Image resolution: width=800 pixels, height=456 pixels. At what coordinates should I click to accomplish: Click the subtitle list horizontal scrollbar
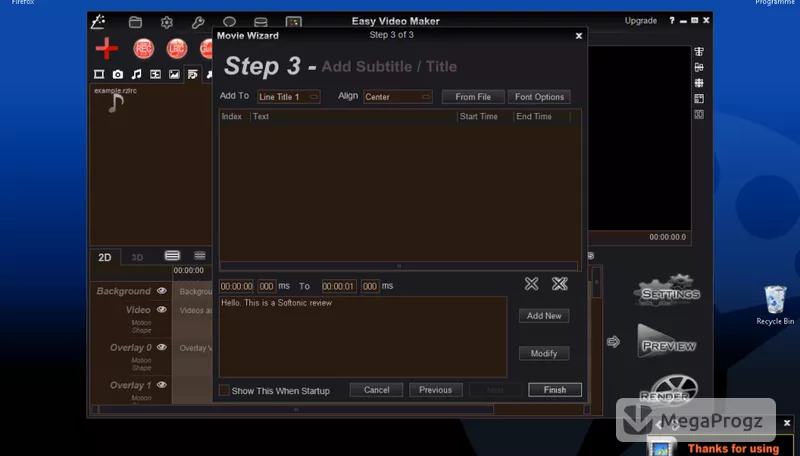point(399,266)
